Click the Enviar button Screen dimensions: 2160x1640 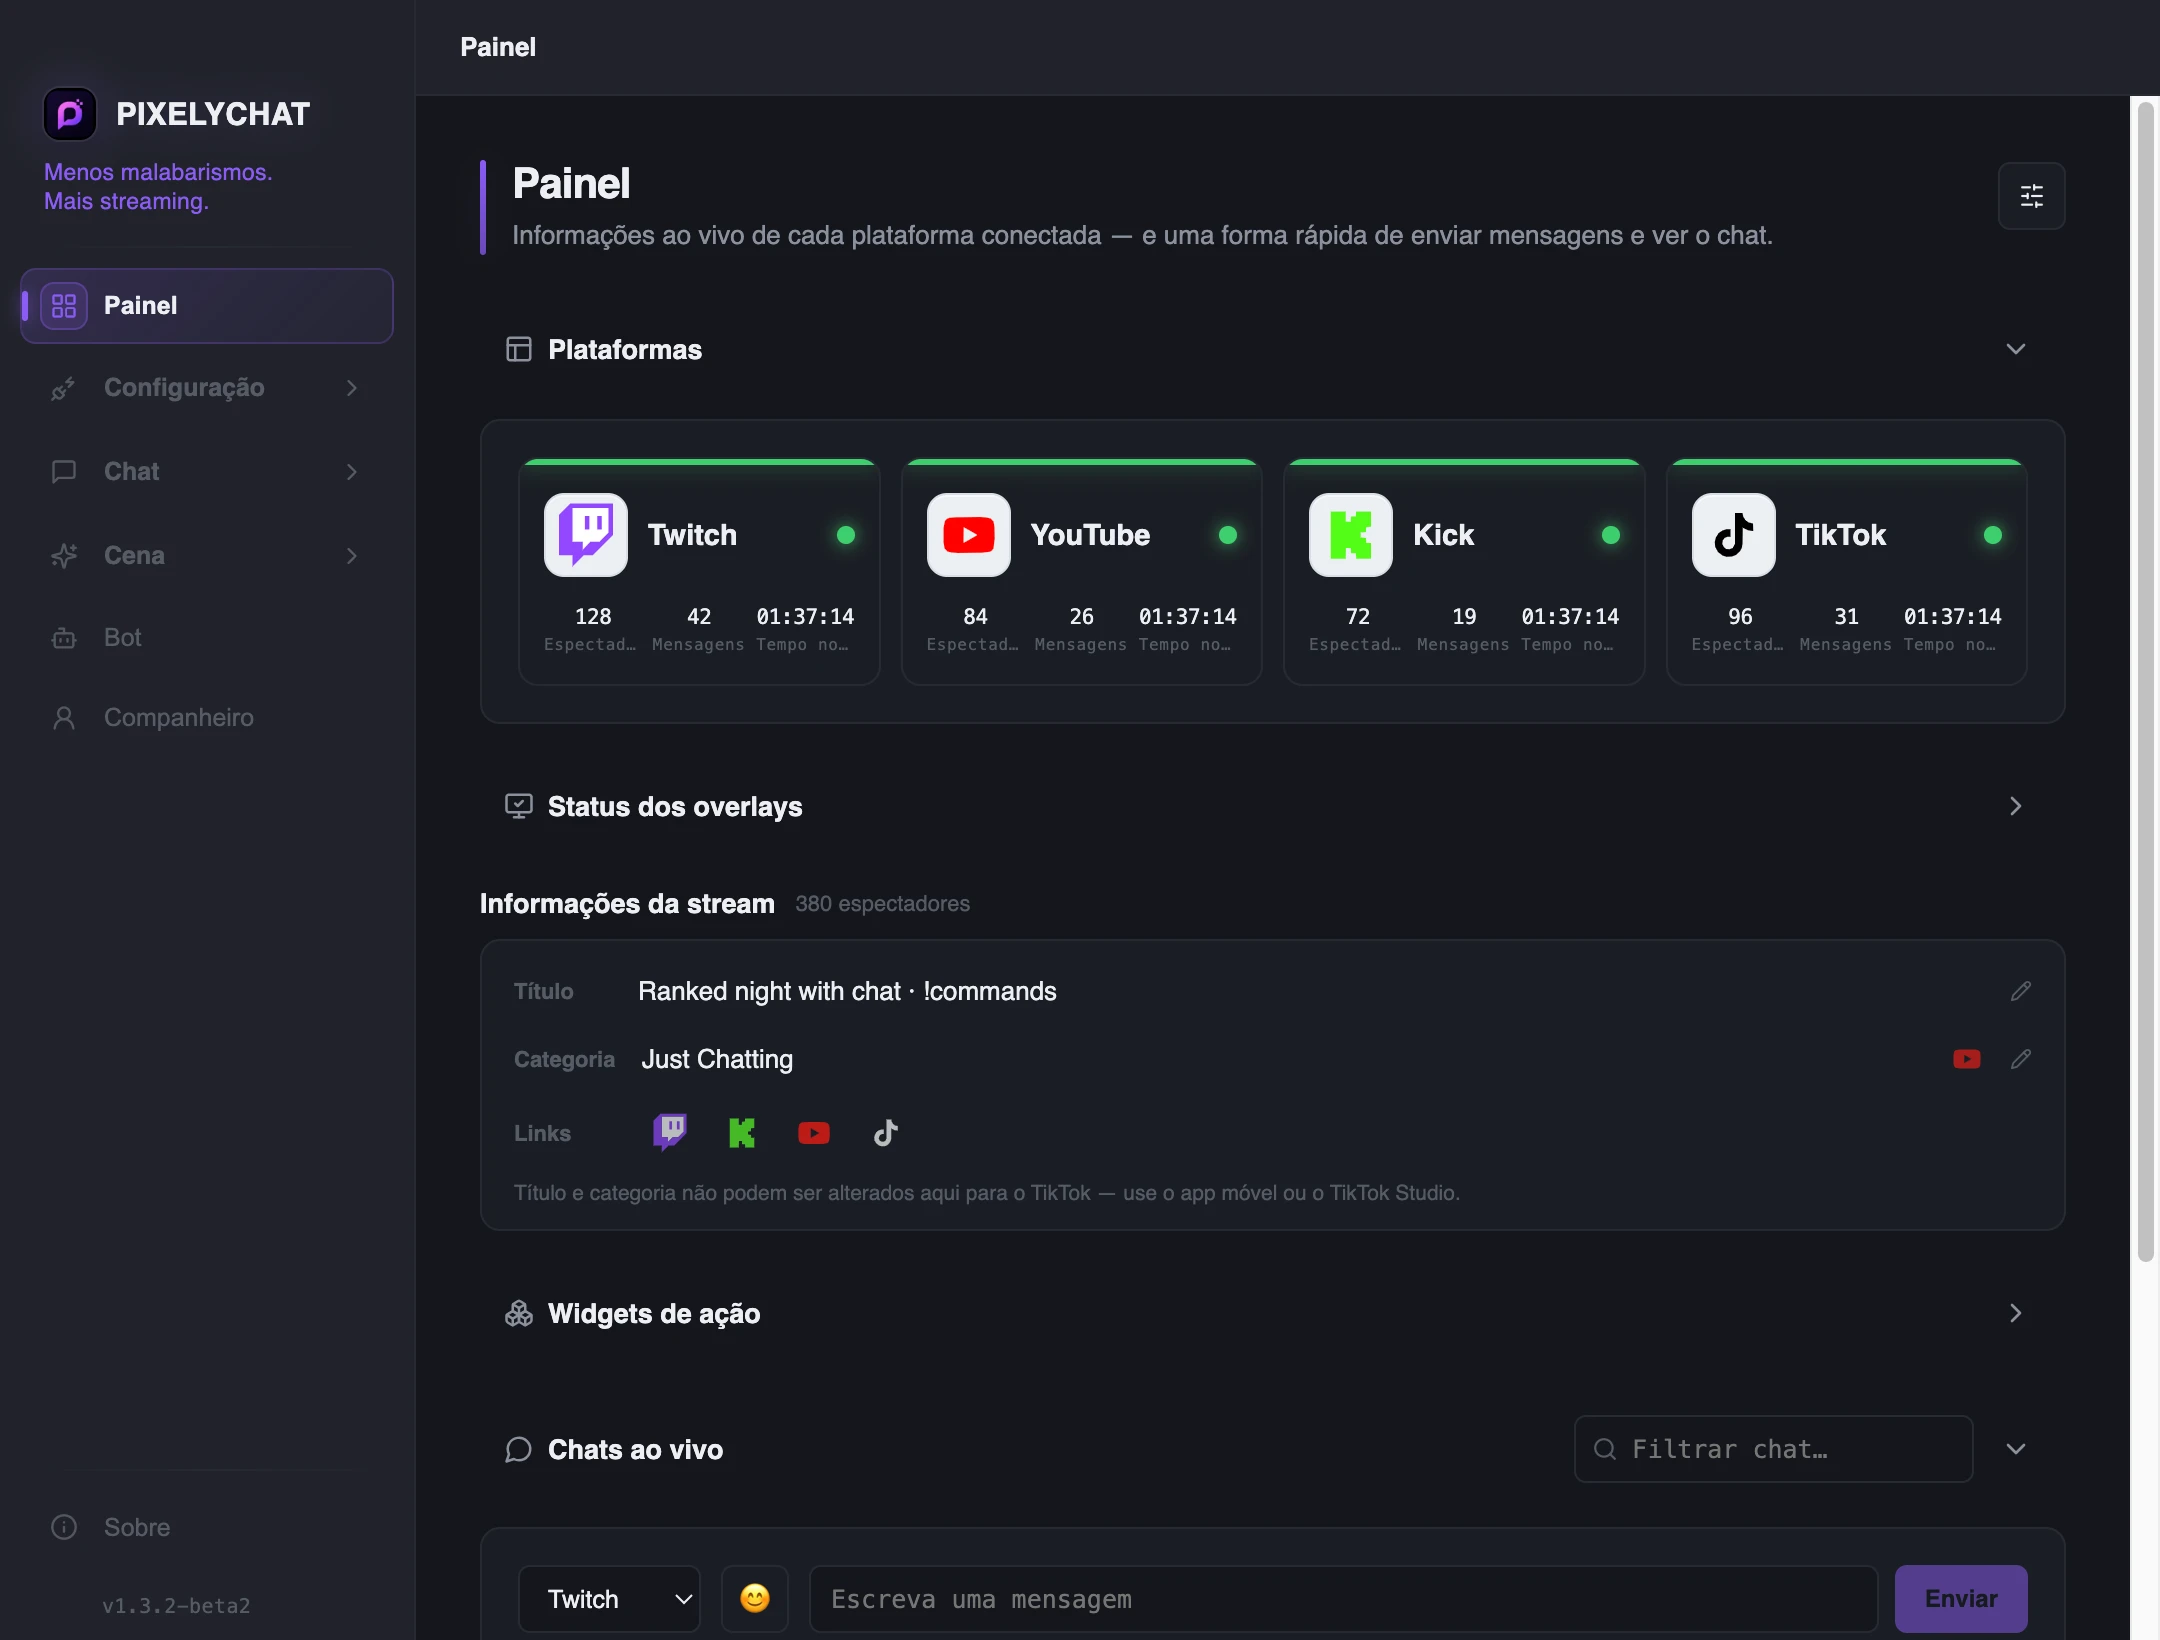click(1961, 1598)
